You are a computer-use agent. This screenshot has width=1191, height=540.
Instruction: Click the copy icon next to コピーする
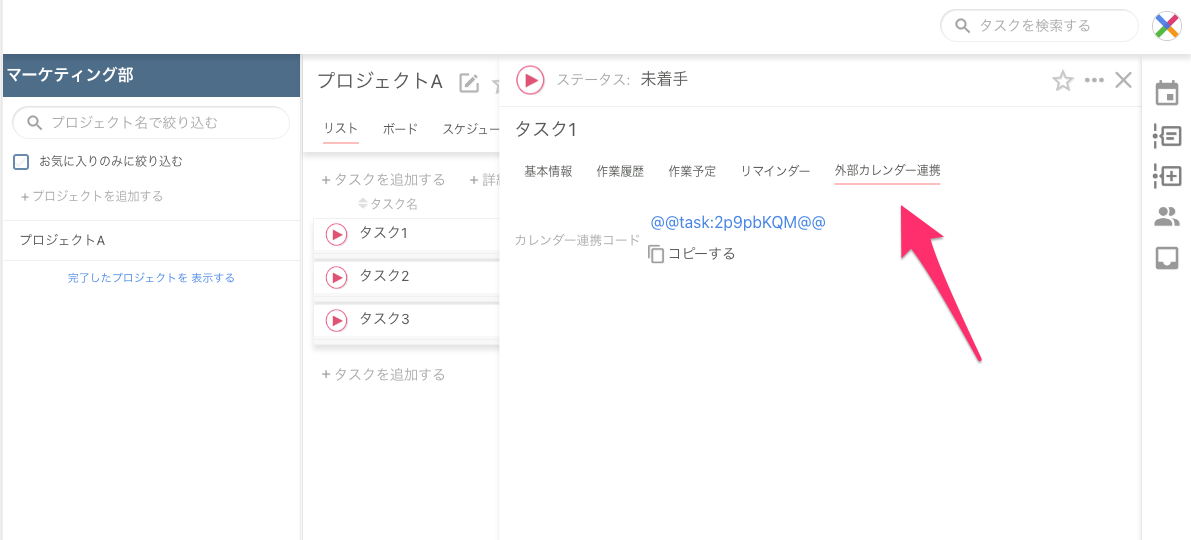click(656, 254)
